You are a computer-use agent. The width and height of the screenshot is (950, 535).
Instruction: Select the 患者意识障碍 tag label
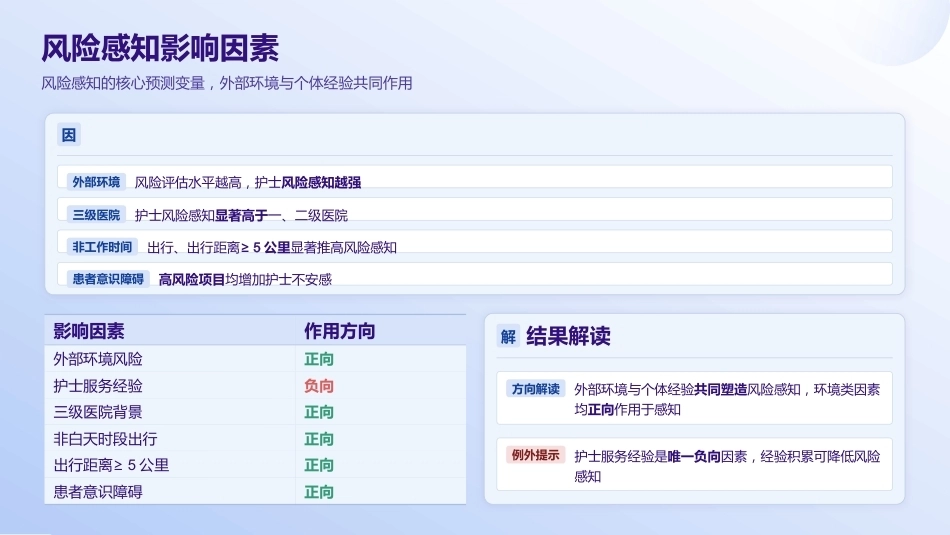point(108,279)
